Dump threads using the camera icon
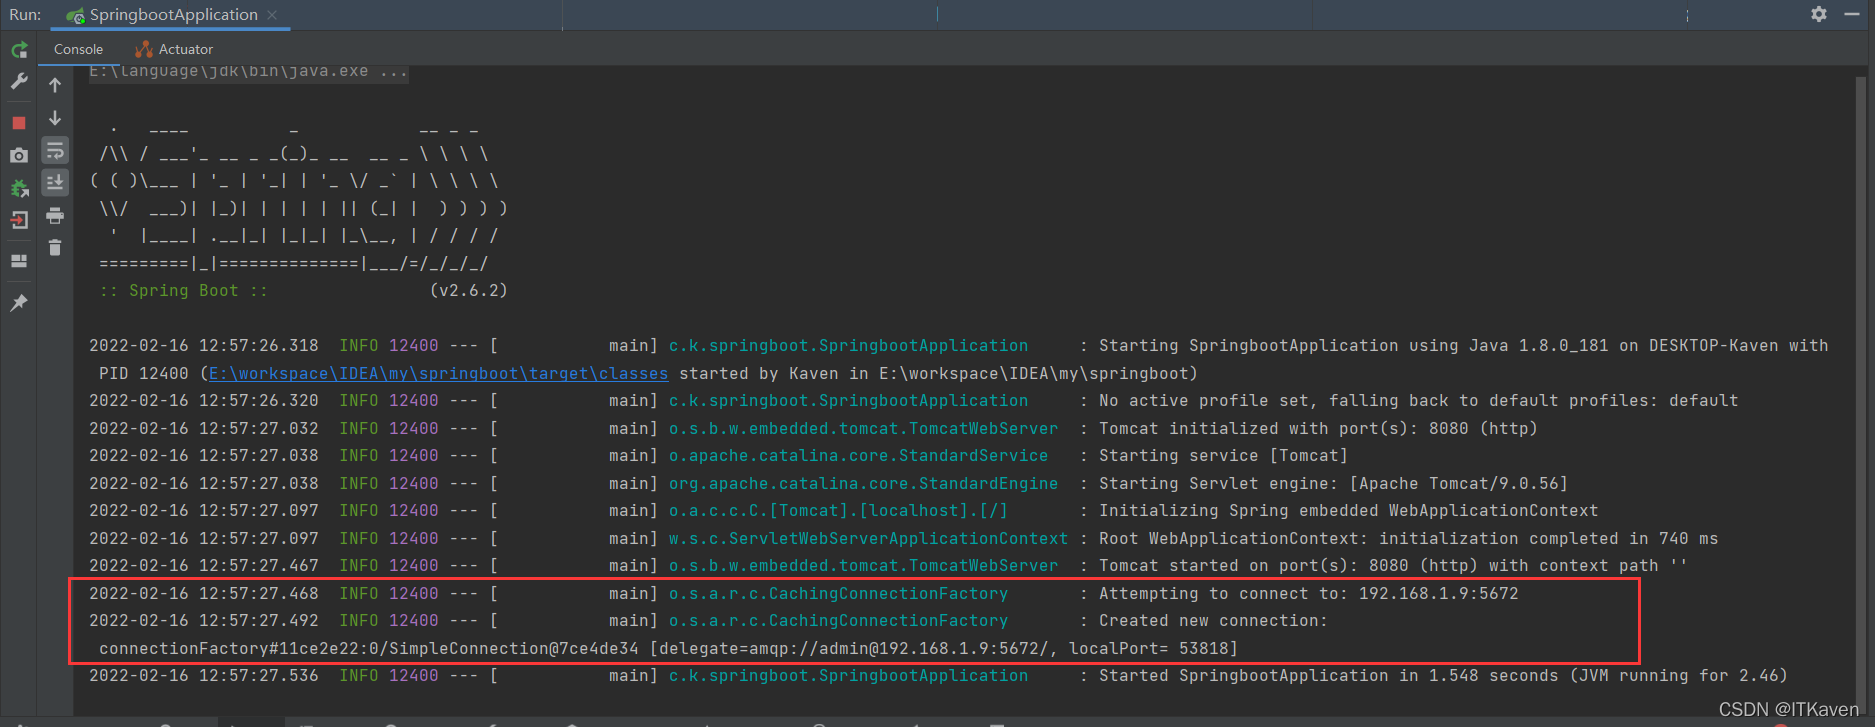This screenshot has height=727, width=1875. coord(19,155)
